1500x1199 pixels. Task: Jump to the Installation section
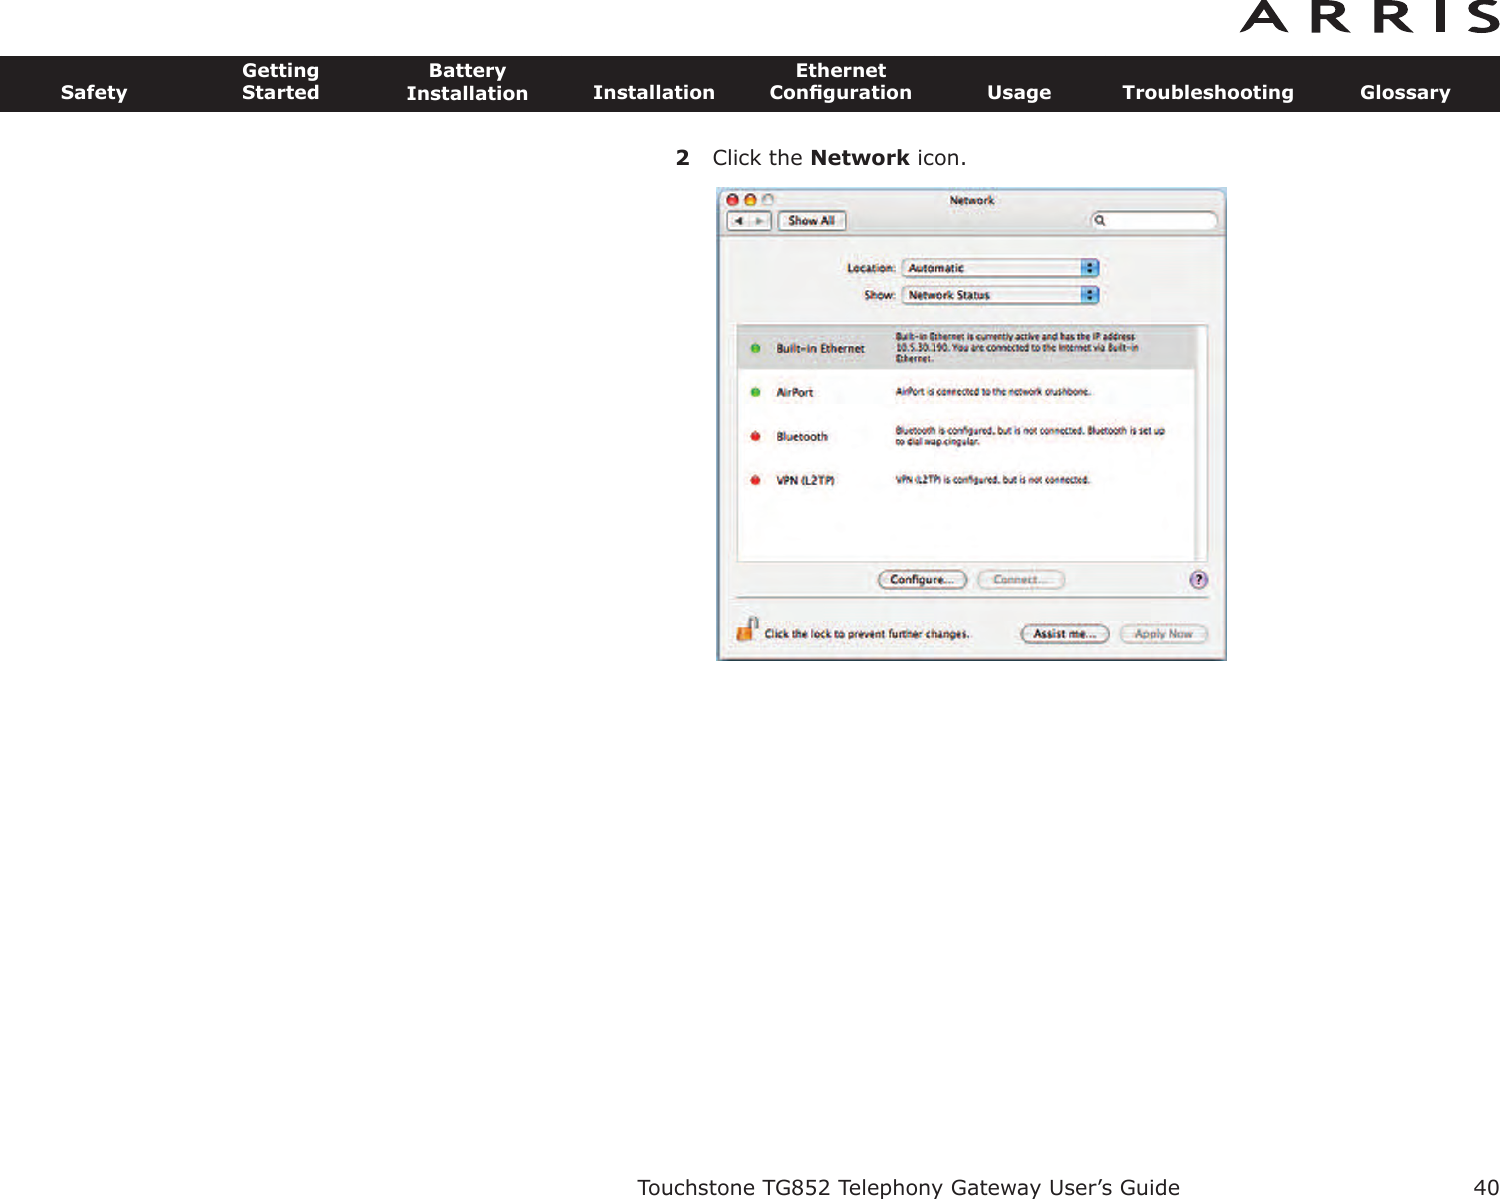pos(654,92)
